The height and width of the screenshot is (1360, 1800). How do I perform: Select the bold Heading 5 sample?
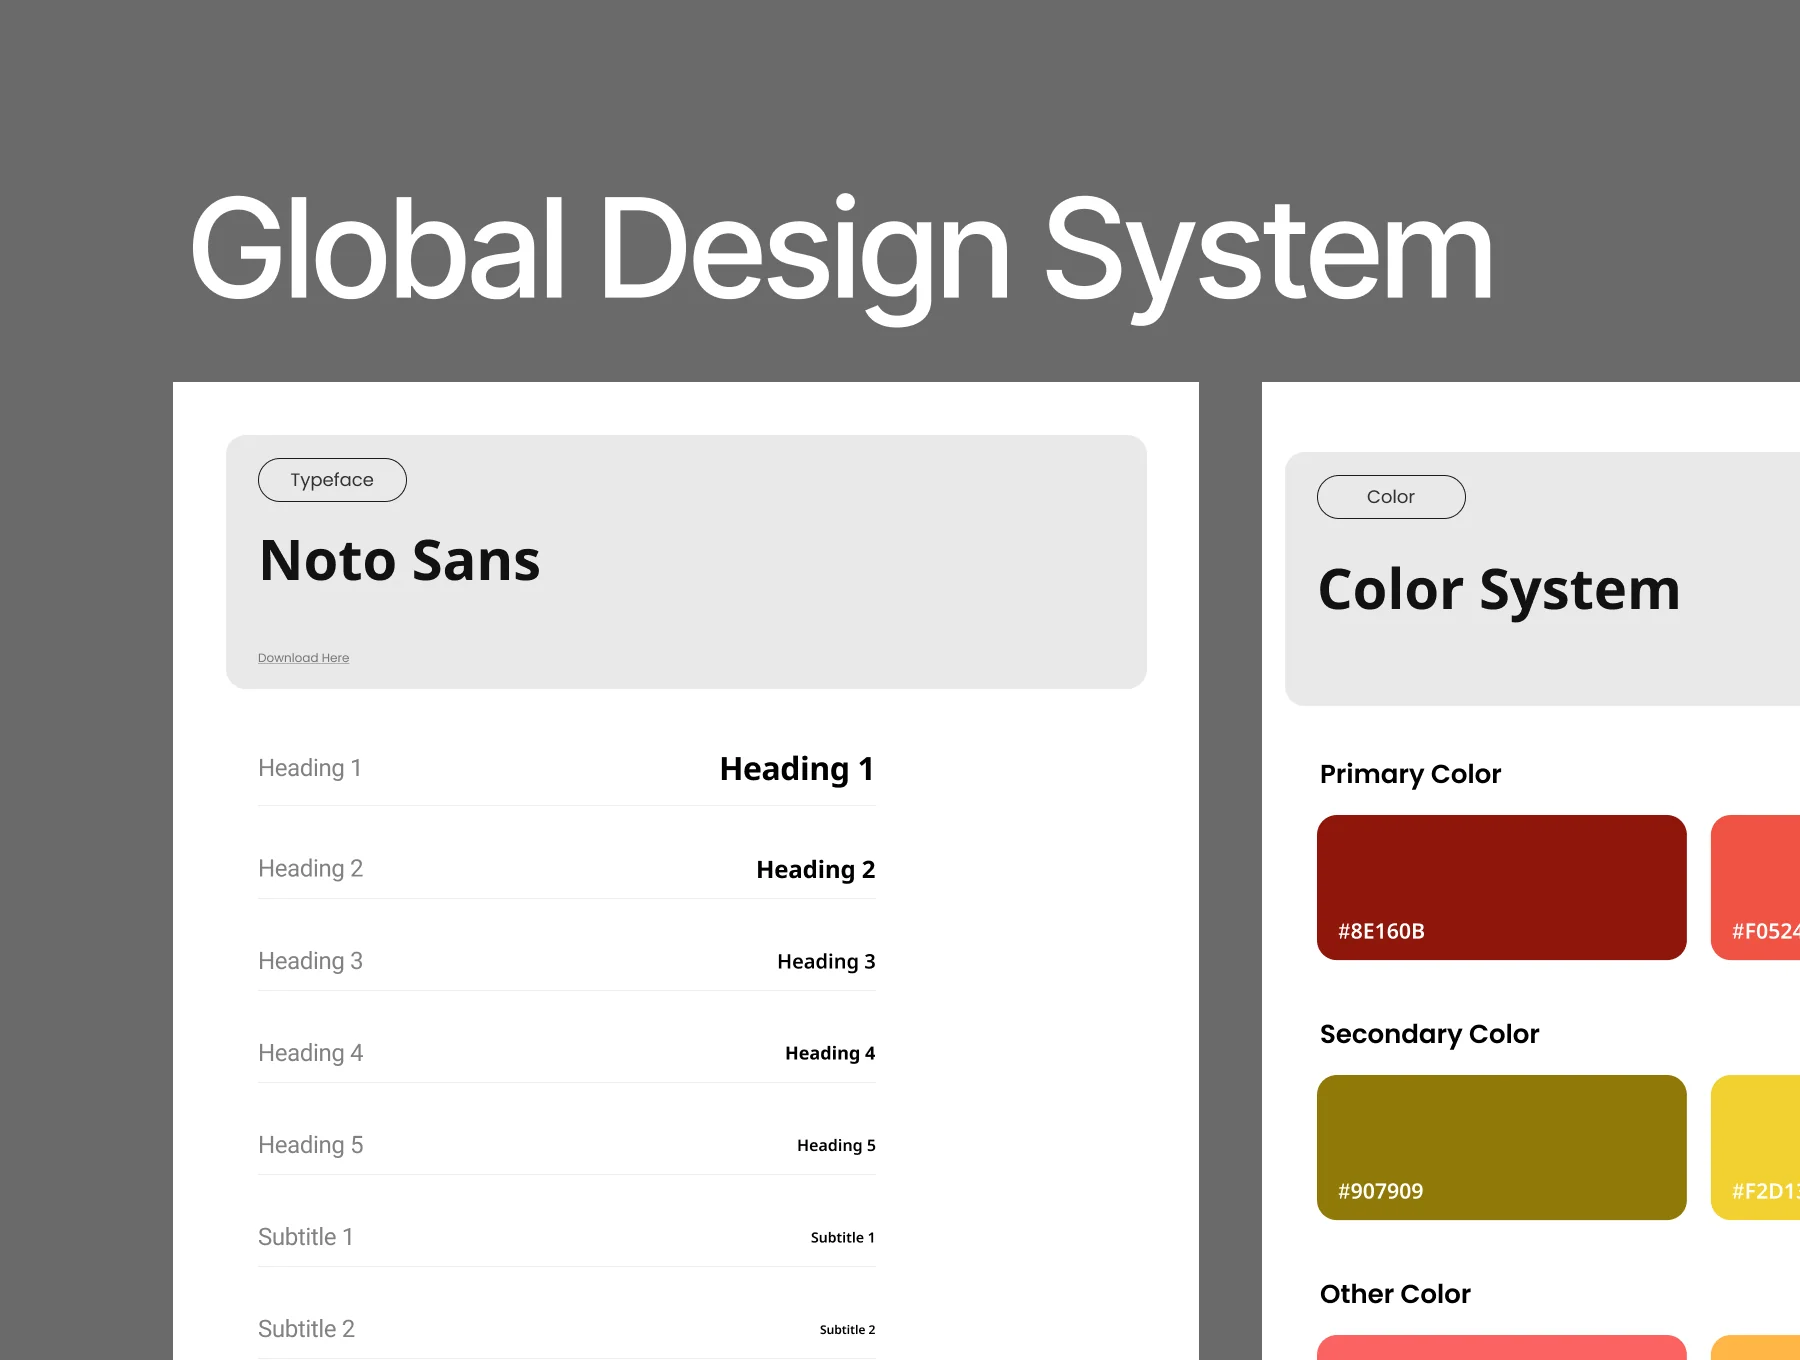click(836, 1146)
